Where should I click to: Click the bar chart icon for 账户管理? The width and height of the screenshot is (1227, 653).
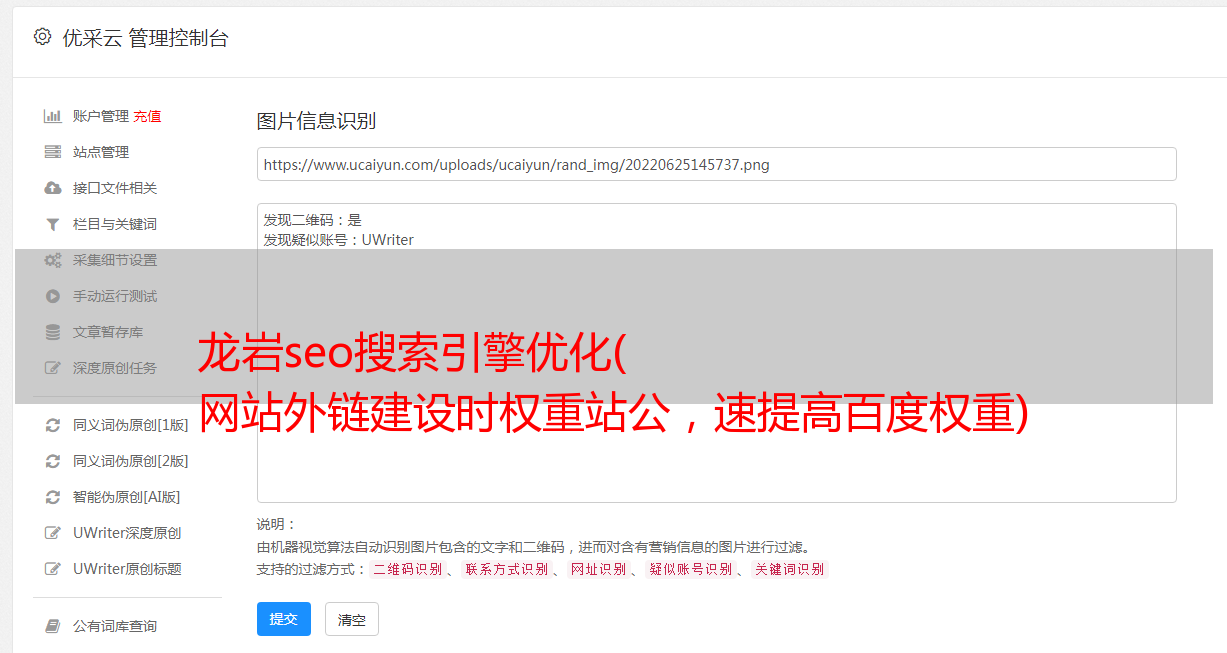tap(52, 116)
